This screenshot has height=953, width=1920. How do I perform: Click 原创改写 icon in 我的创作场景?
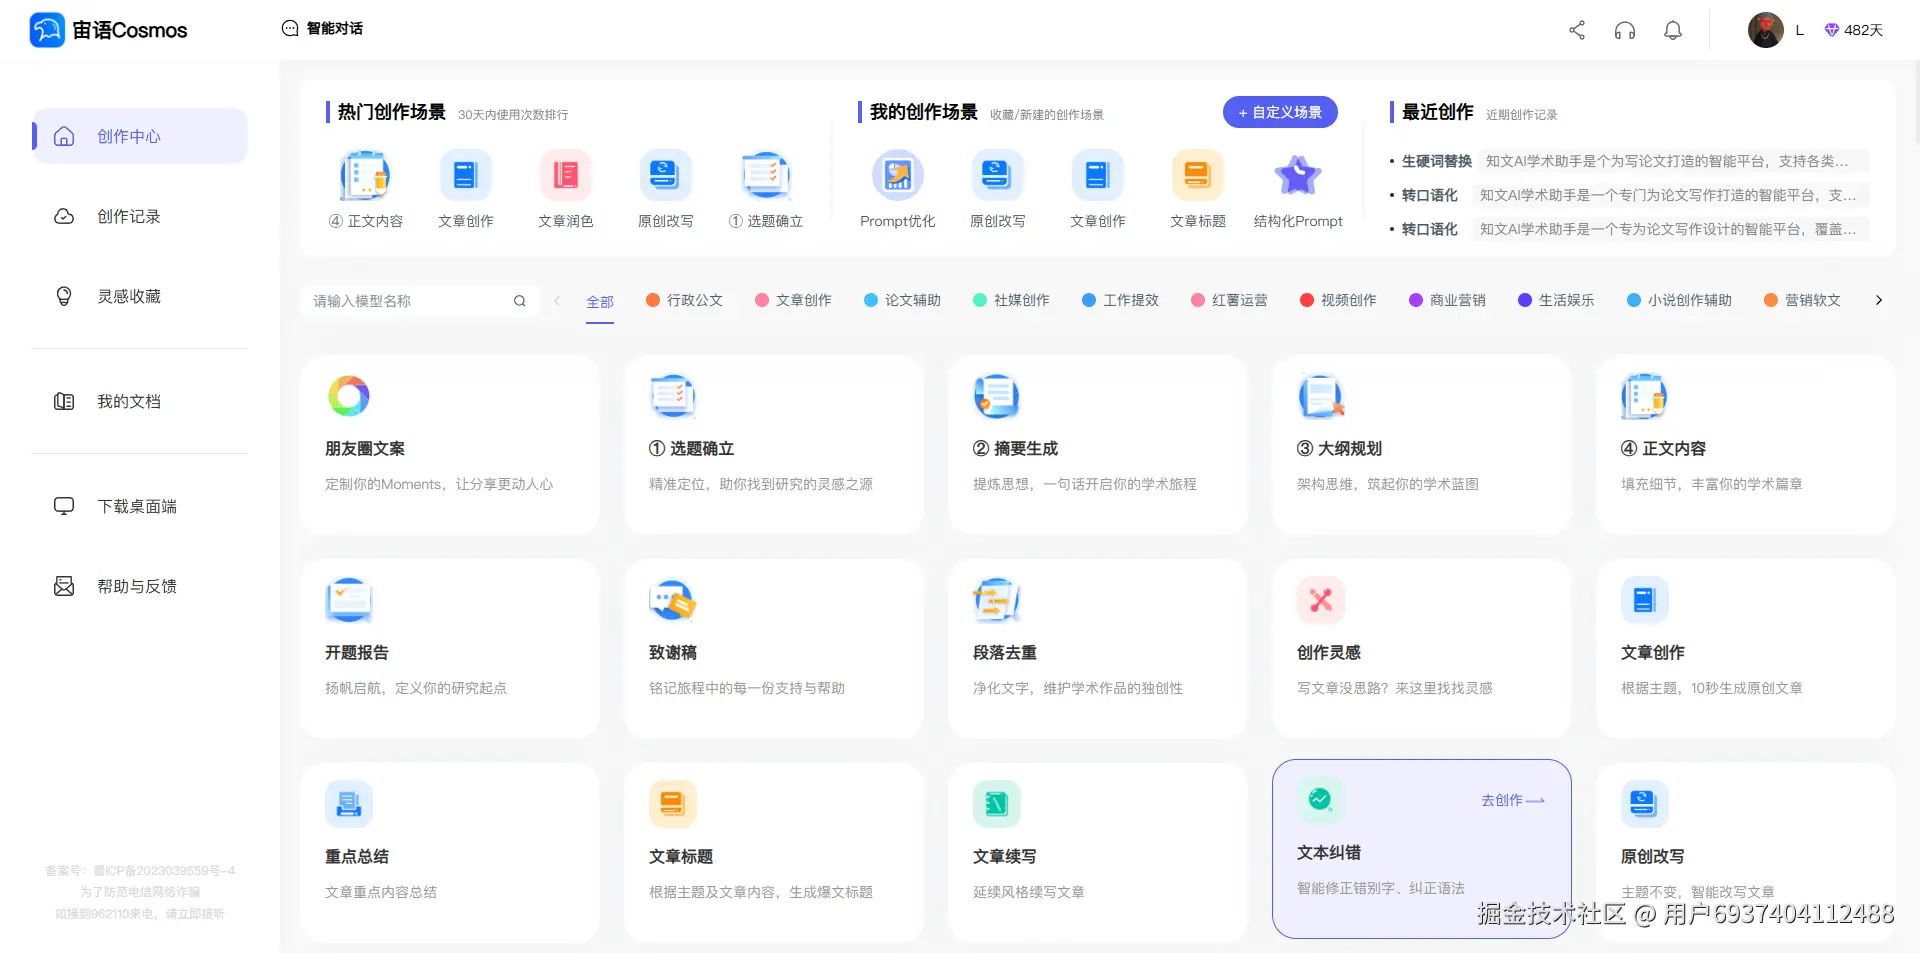point(998,176)
